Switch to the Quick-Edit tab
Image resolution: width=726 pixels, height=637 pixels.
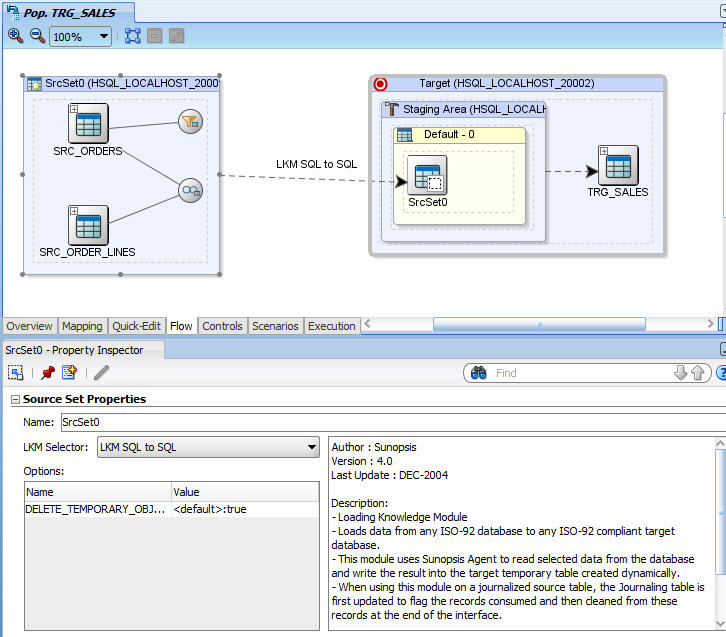pos(137,326)
